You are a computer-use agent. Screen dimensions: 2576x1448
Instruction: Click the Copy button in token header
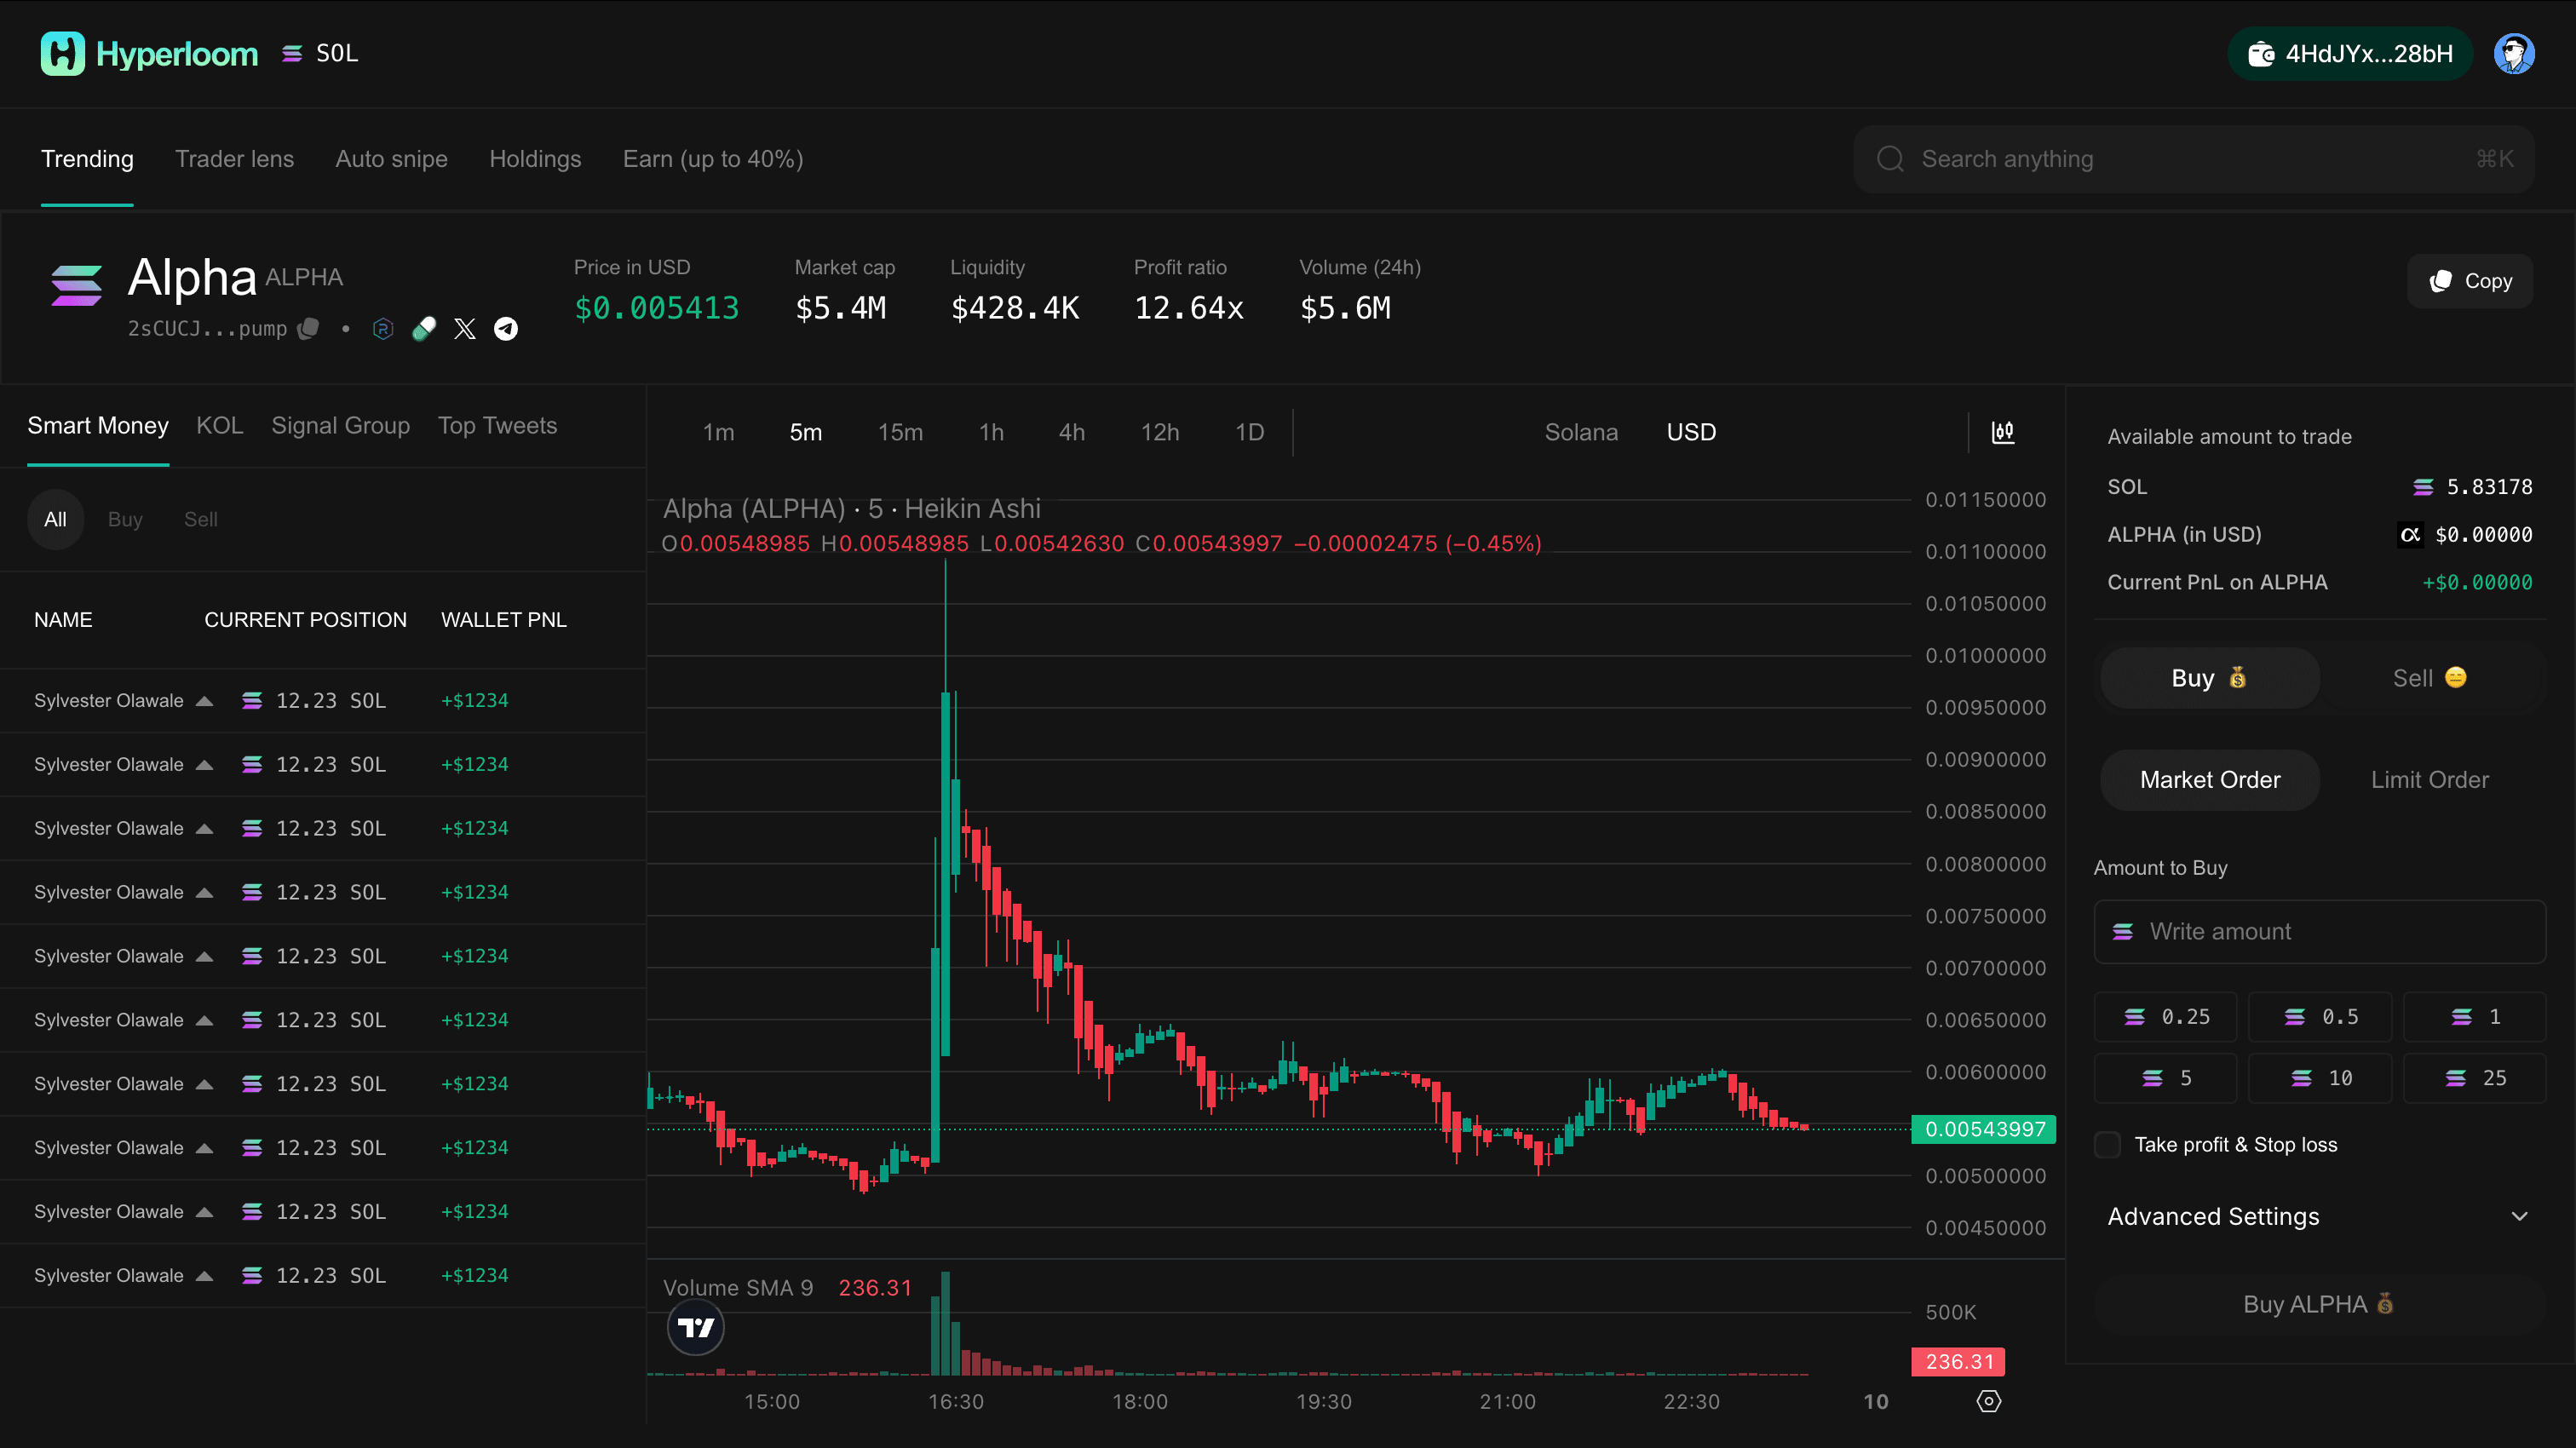click(x=2470, y=281)
